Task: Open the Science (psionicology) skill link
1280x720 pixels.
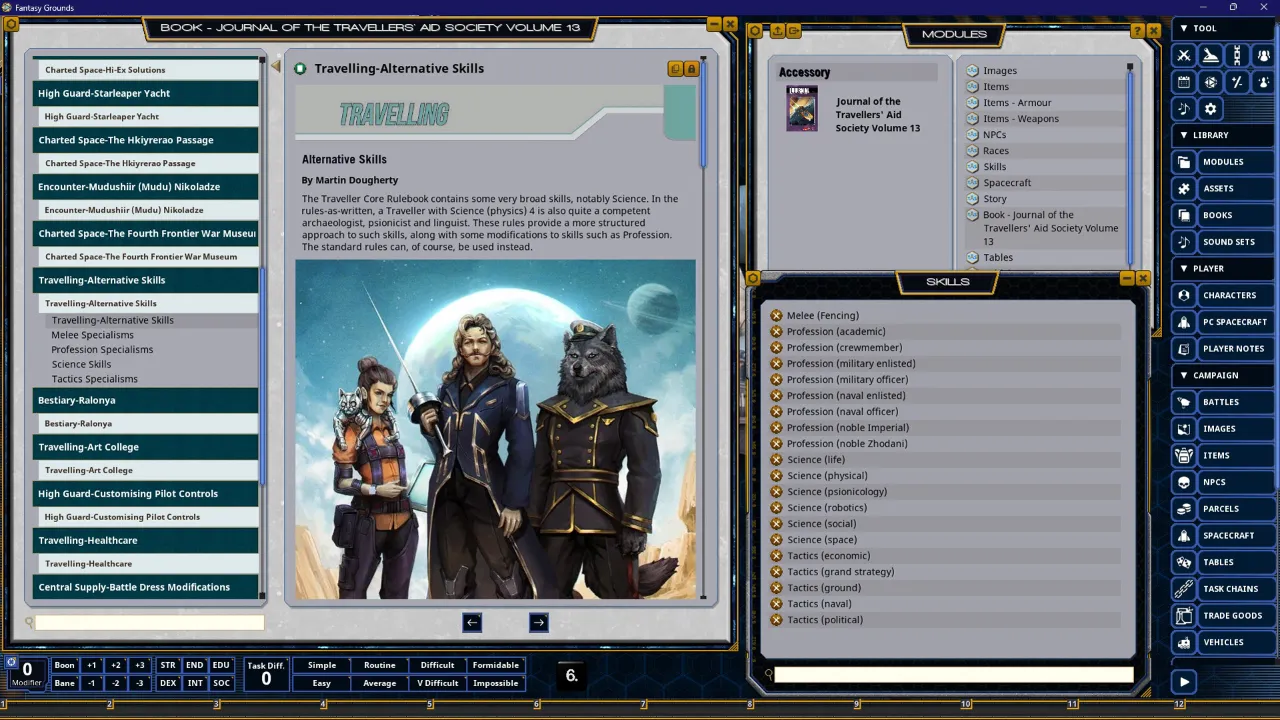Action: tap(836, 492)
